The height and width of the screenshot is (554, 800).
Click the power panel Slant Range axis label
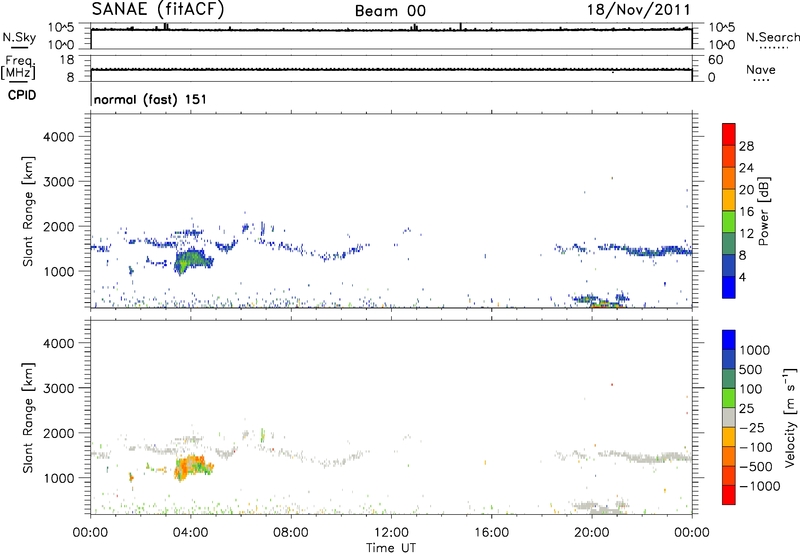tap(28, 211)
